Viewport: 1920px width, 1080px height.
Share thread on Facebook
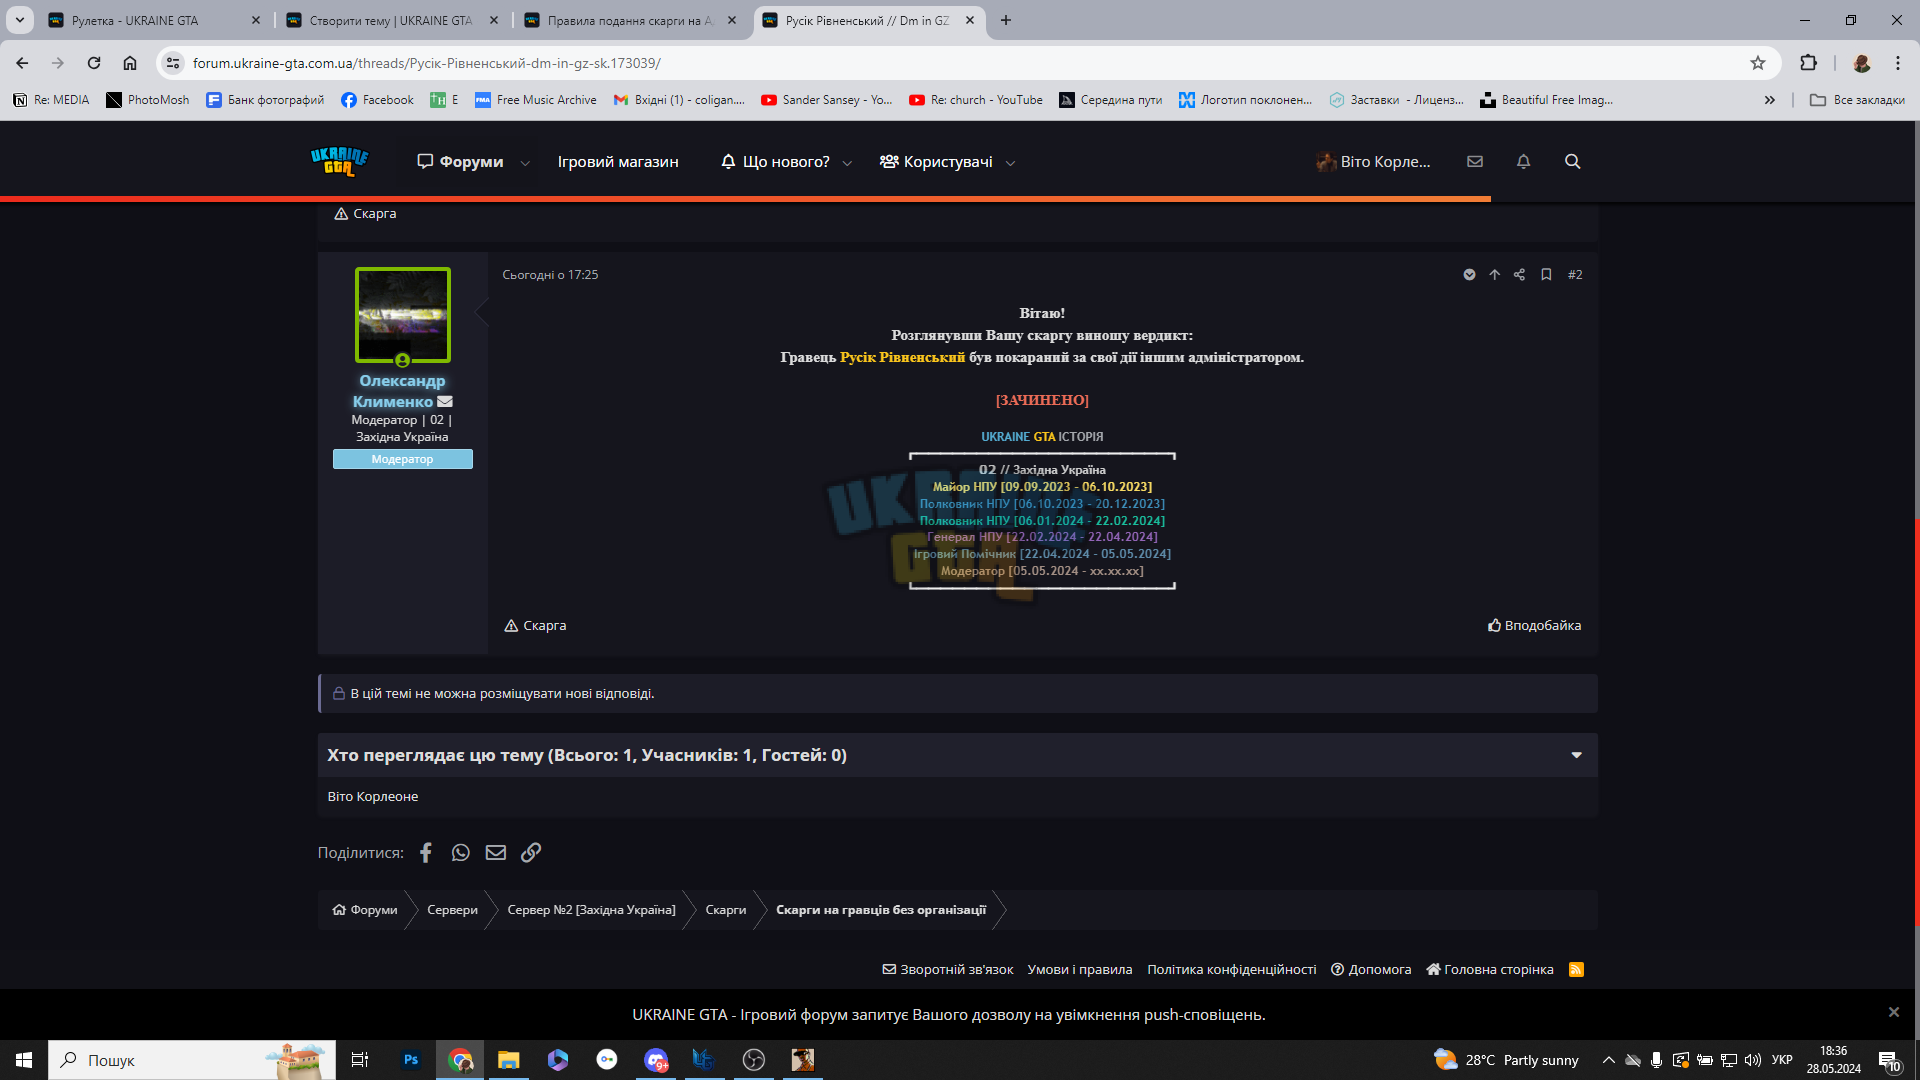coord(426,852)
